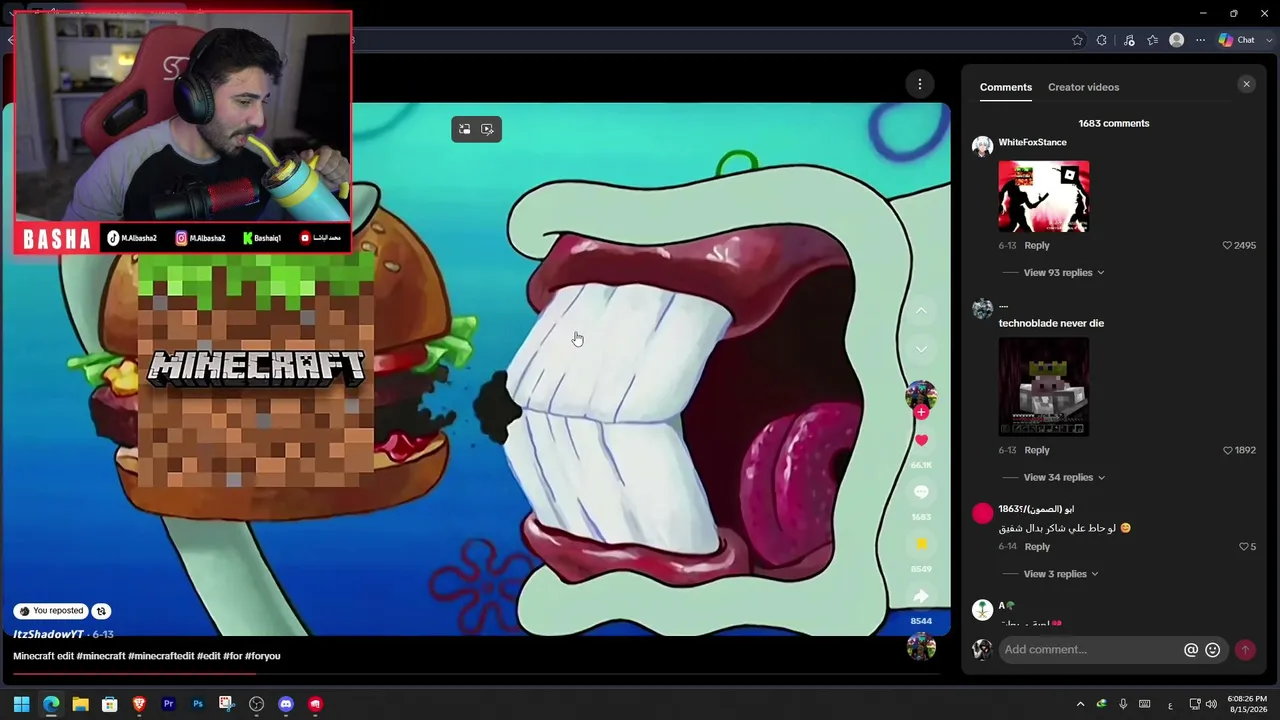Open the browser Settings and more menu
The height and width of the screenshot is (720, 1280).
pos(1200,40)
